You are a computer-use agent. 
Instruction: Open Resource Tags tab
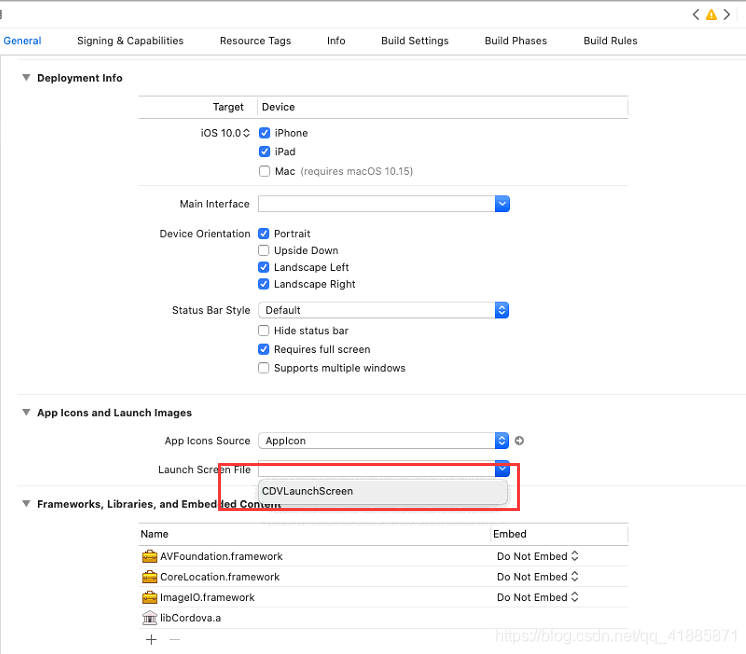click(255, 41)
